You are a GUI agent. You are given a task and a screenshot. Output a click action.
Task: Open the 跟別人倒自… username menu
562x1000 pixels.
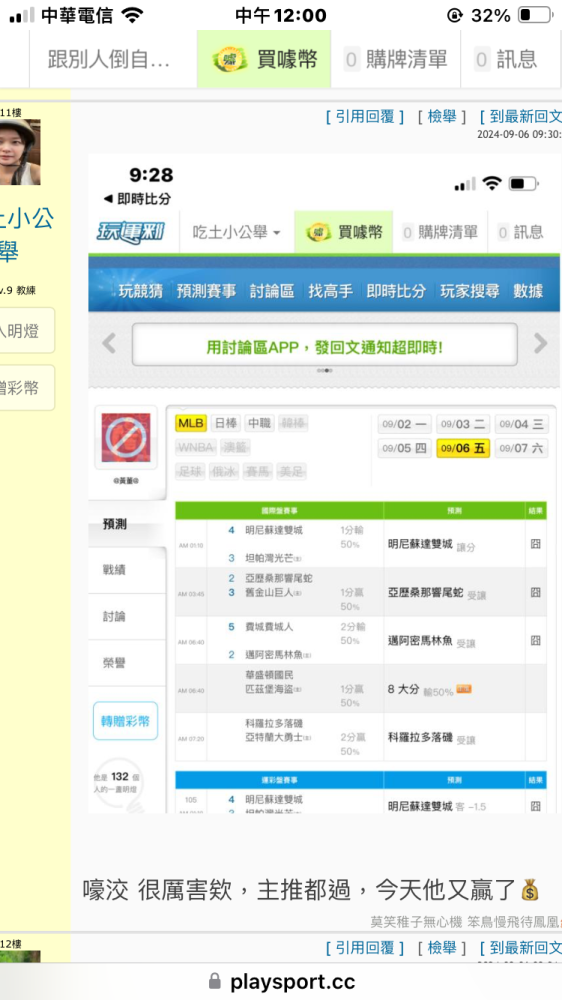pyautogui.click(x=109, y=59)
